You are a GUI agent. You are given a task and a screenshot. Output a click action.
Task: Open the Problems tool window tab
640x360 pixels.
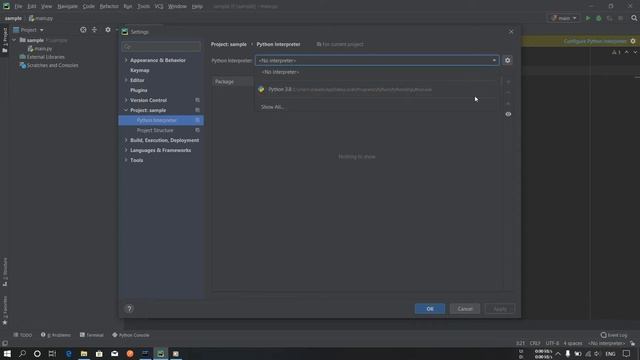tap(56, 335)
